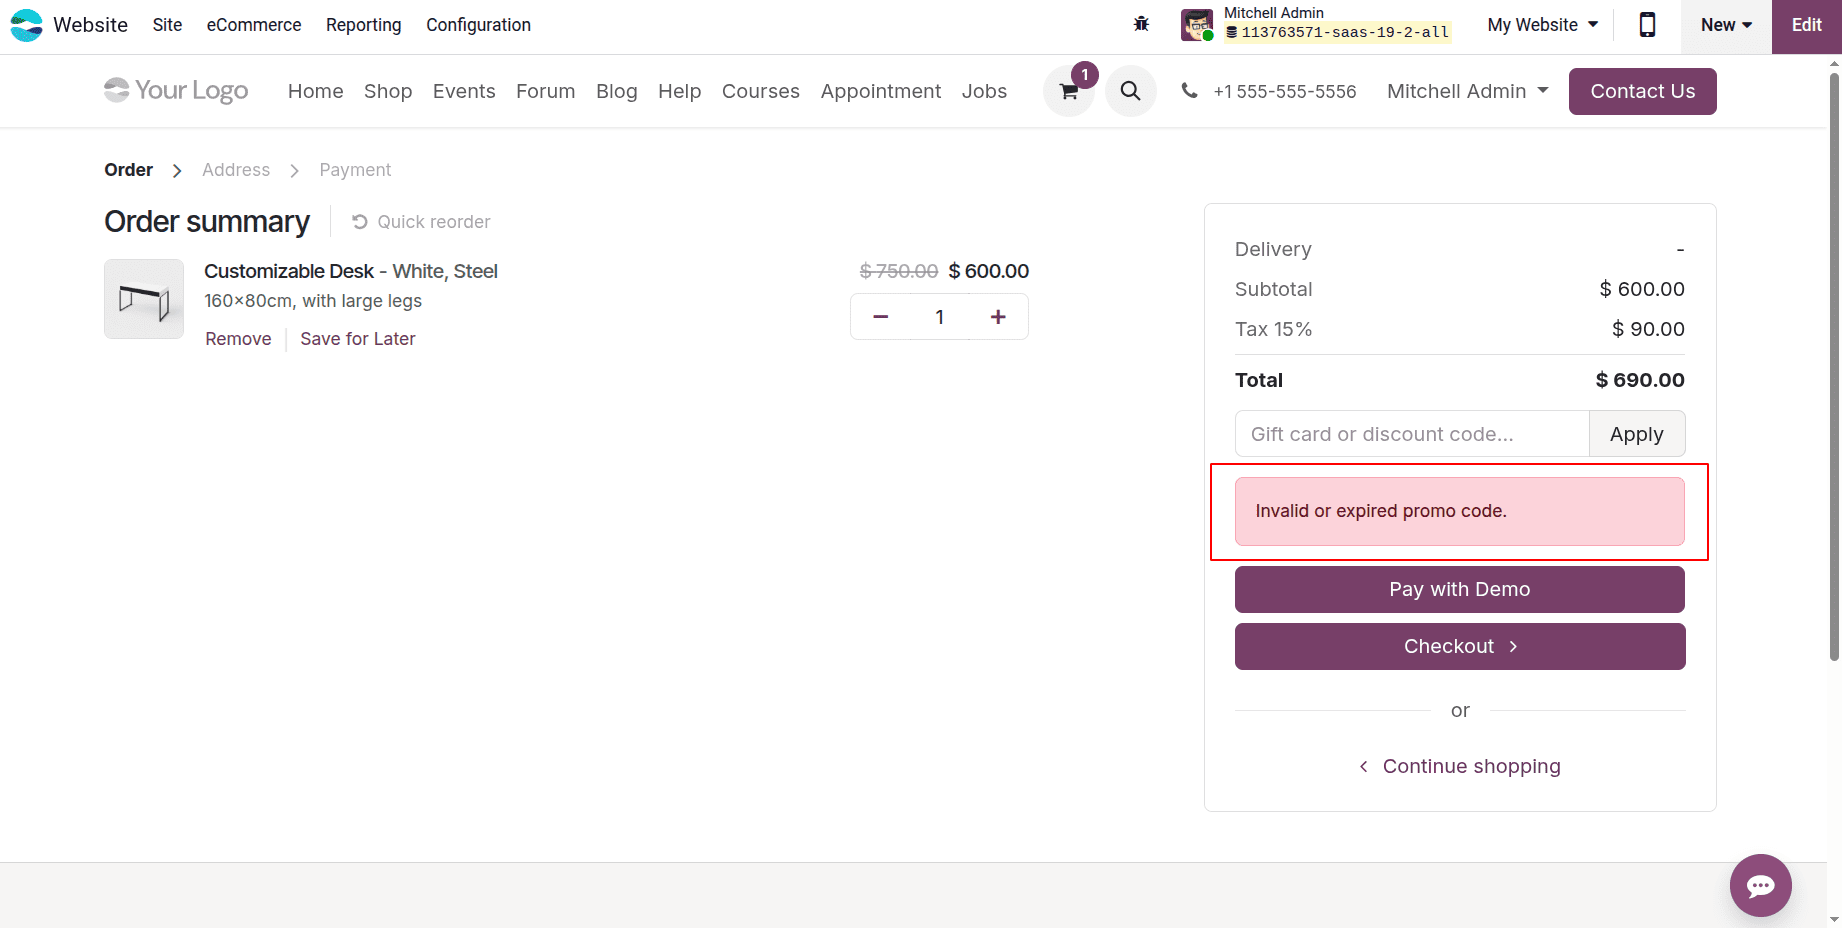Open Mitchell Admin user dropdown in header

(1467, 91)
